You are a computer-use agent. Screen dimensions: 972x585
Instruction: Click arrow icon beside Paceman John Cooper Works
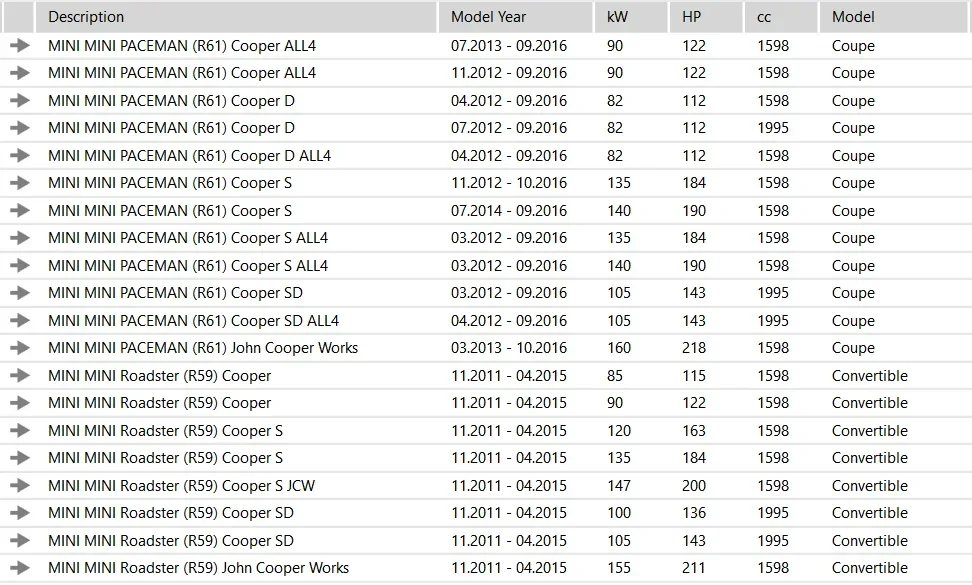[20, 348]
